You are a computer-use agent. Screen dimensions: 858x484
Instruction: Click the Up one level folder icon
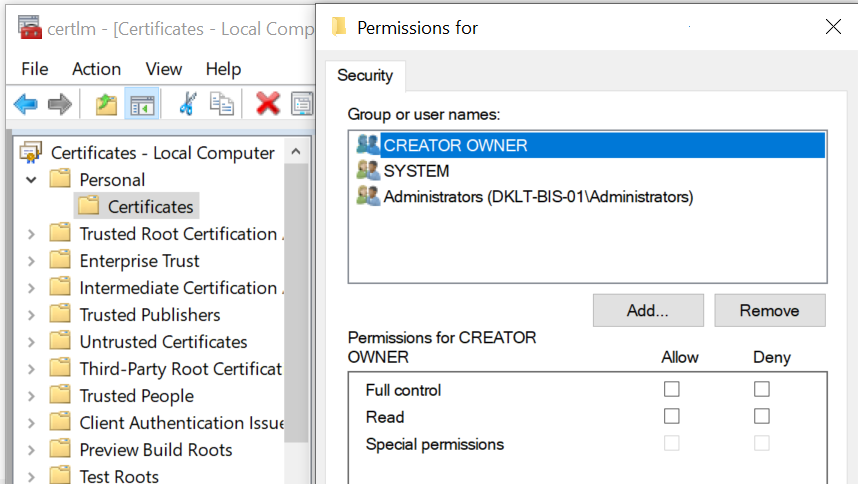pyautogui.click(x=106, y=104)
